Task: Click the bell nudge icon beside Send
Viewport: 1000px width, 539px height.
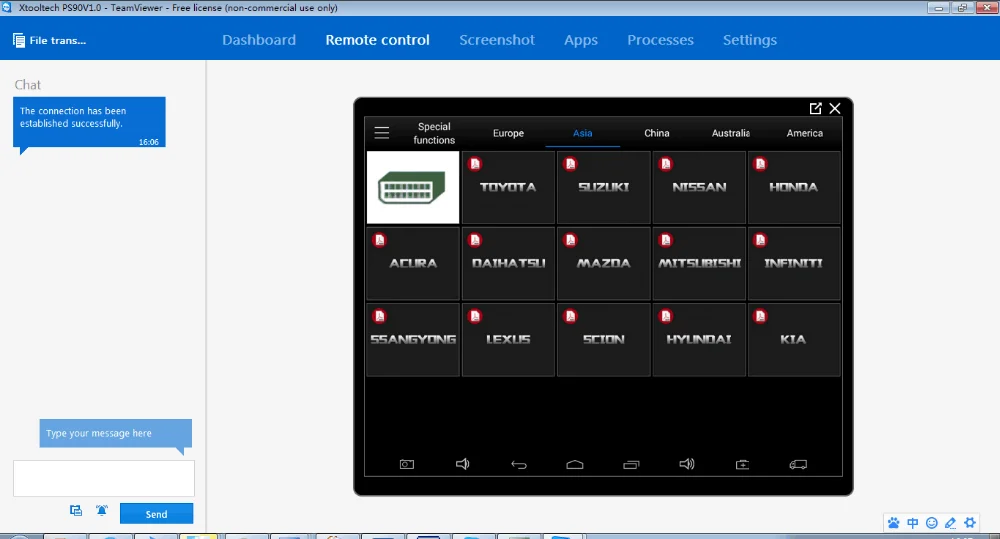Action: point(102,510)
